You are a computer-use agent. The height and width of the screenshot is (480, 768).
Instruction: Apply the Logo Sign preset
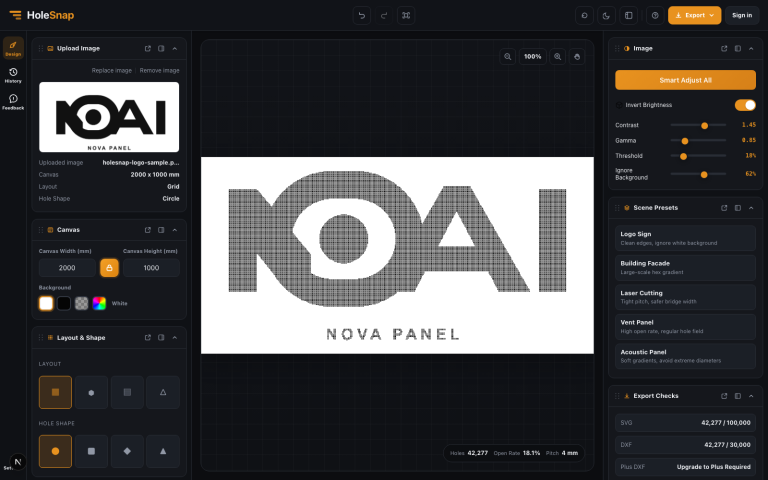(685, 238)
